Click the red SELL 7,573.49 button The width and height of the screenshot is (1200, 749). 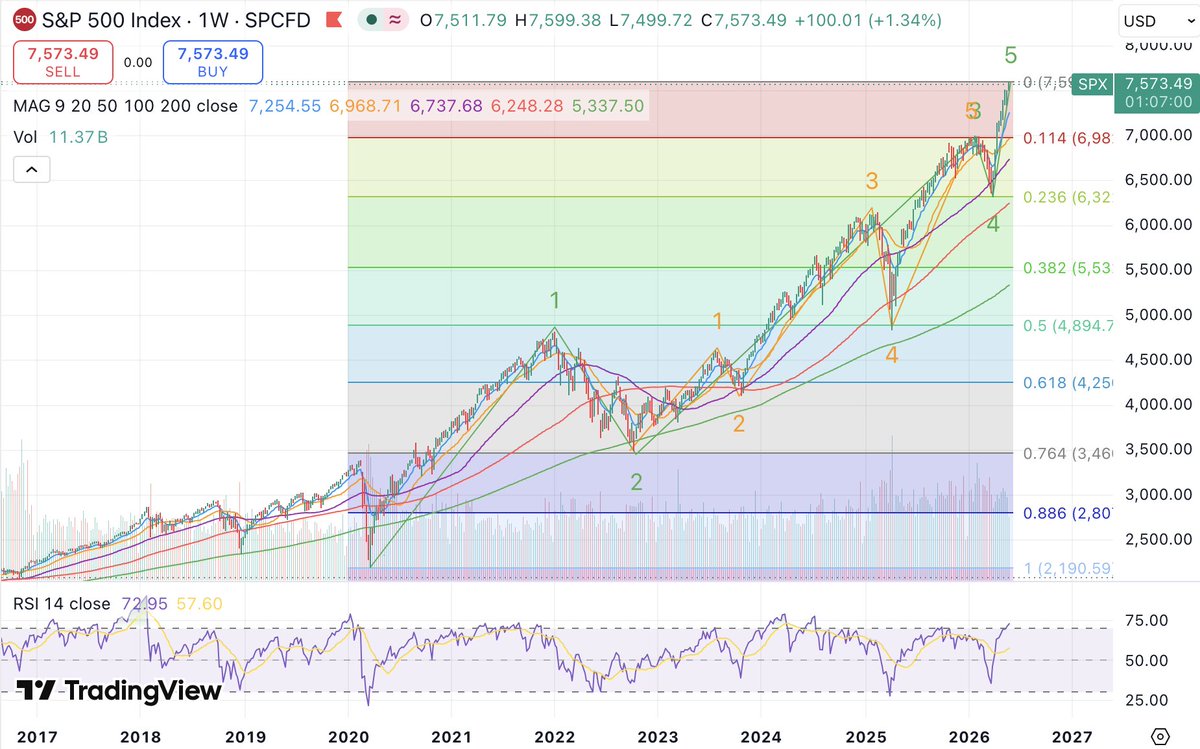(x=64, y=62)
